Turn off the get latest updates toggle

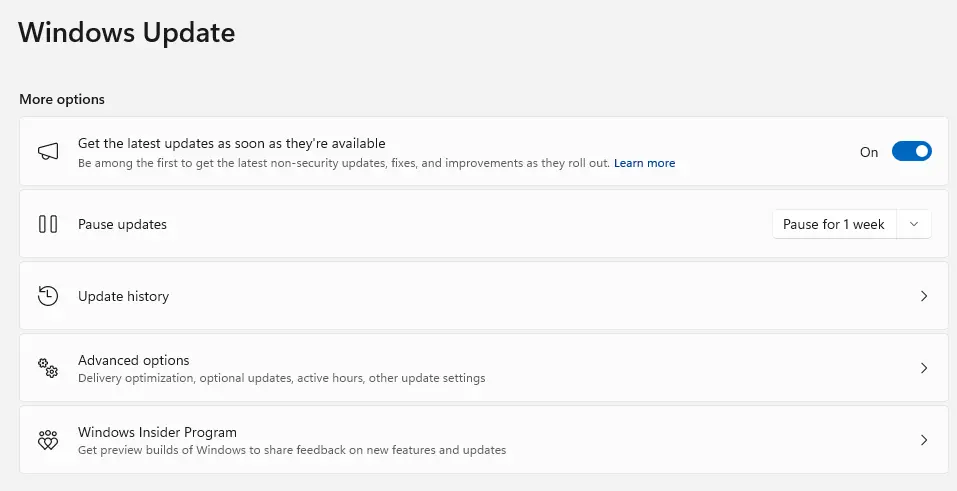pos(911,152)
